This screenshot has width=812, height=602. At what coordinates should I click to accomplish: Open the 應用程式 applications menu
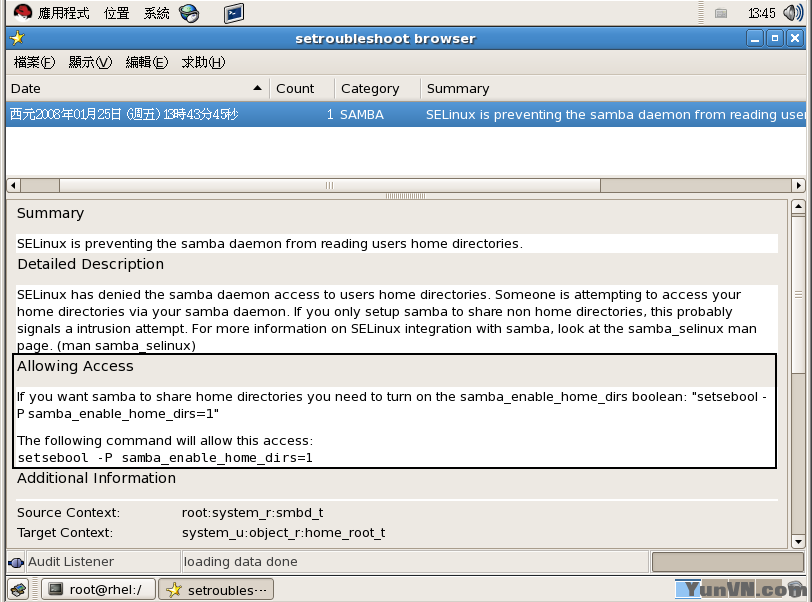click(63, 13)
